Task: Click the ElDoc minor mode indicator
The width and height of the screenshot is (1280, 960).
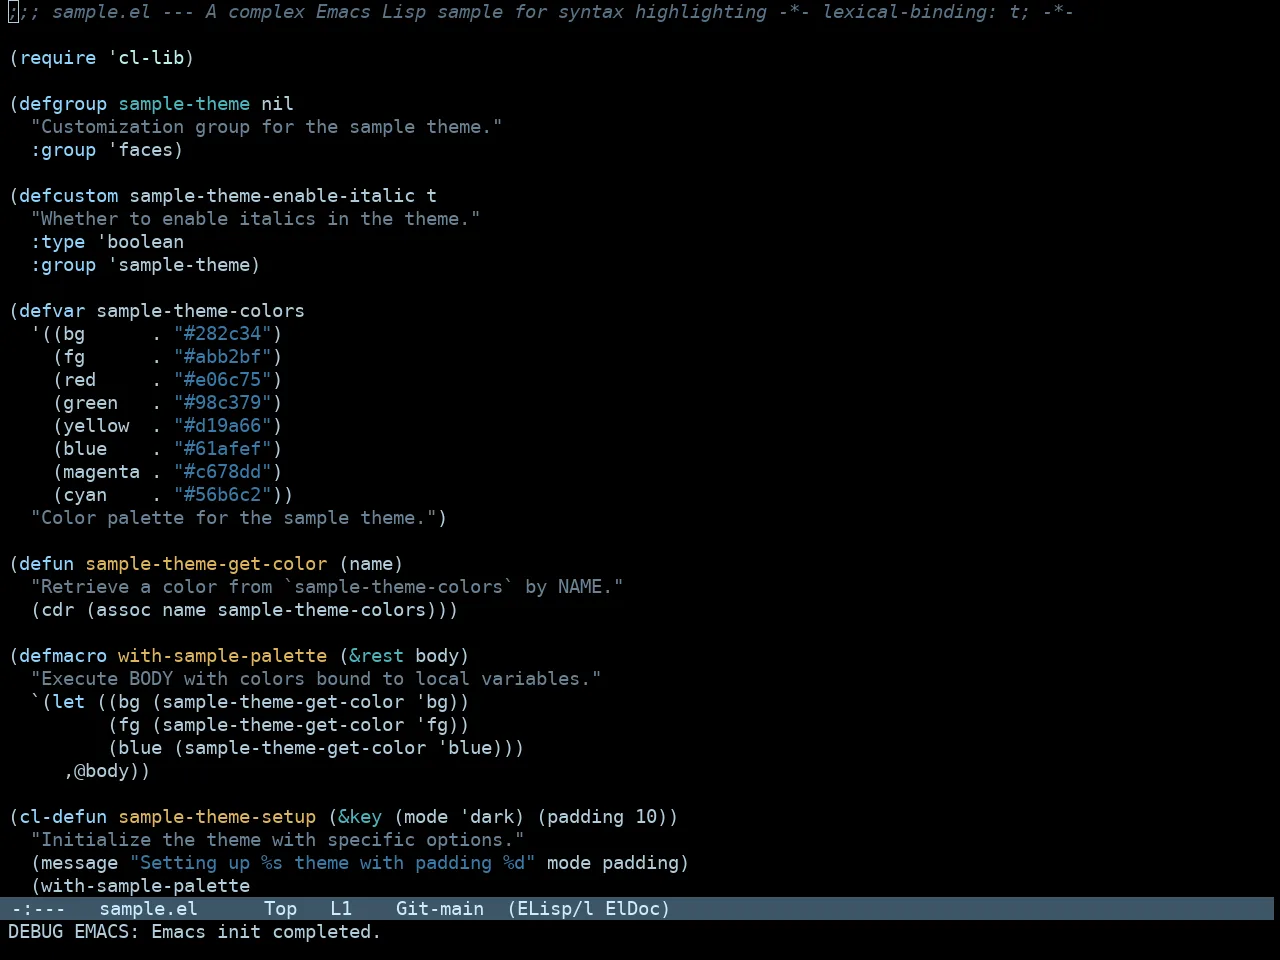Action: click(x=632, y=908)
